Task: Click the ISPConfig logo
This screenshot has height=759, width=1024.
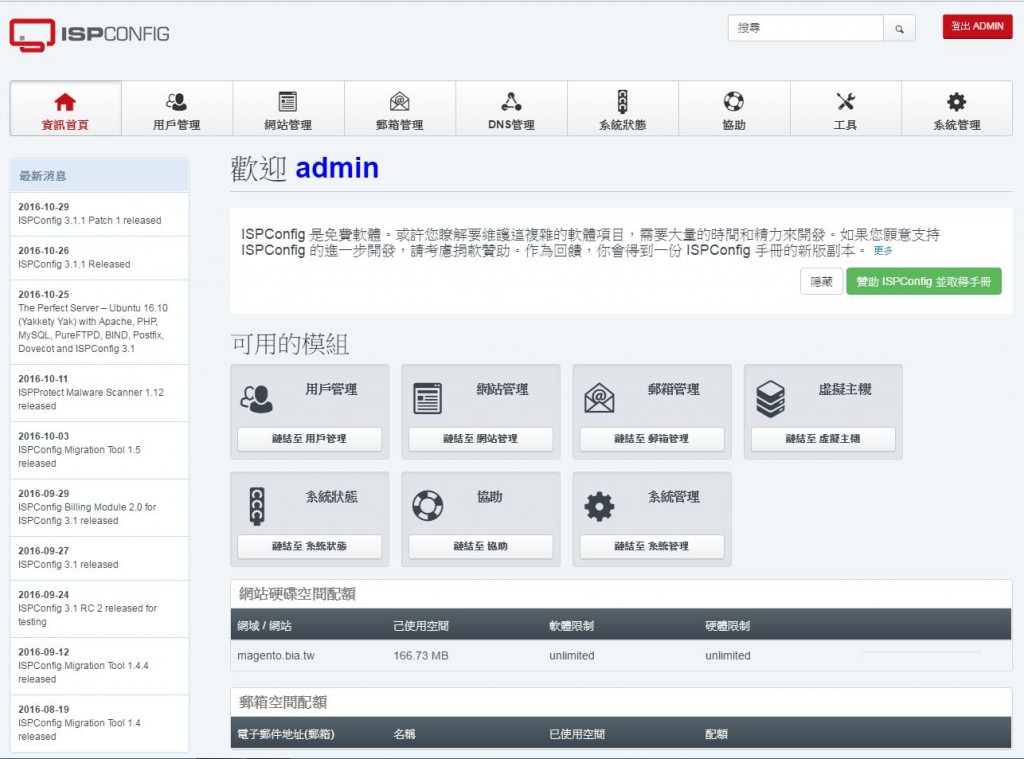Action: pos(89,34)
